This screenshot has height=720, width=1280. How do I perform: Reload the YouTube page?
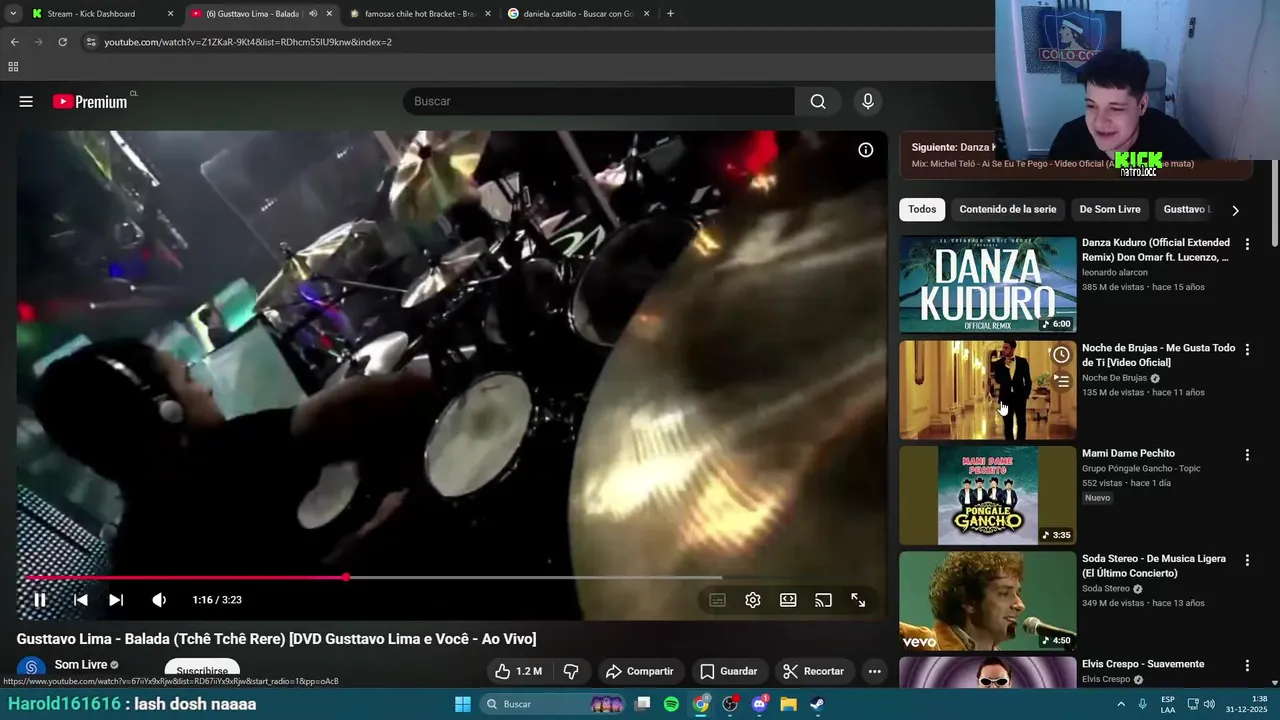click(62, 42)
